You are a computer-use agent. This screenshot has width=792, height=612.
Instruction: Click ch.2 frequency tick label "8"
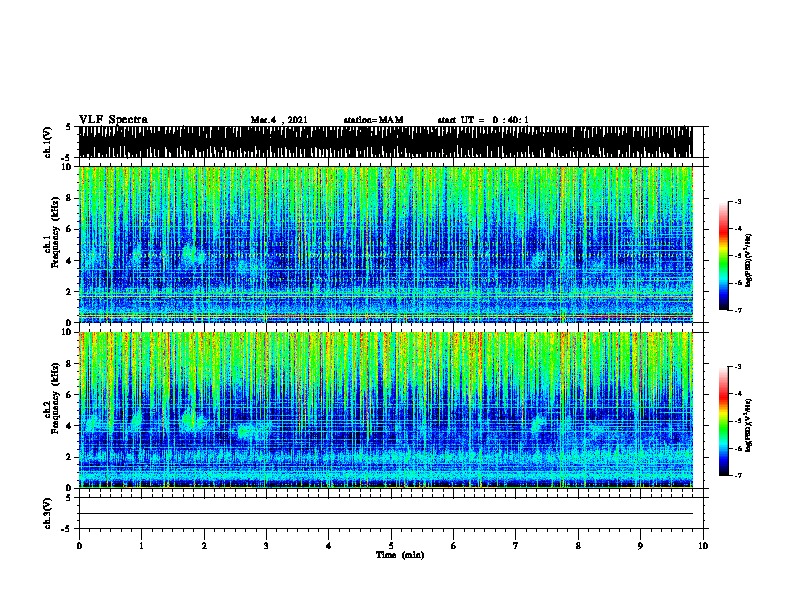coord(69,364)
